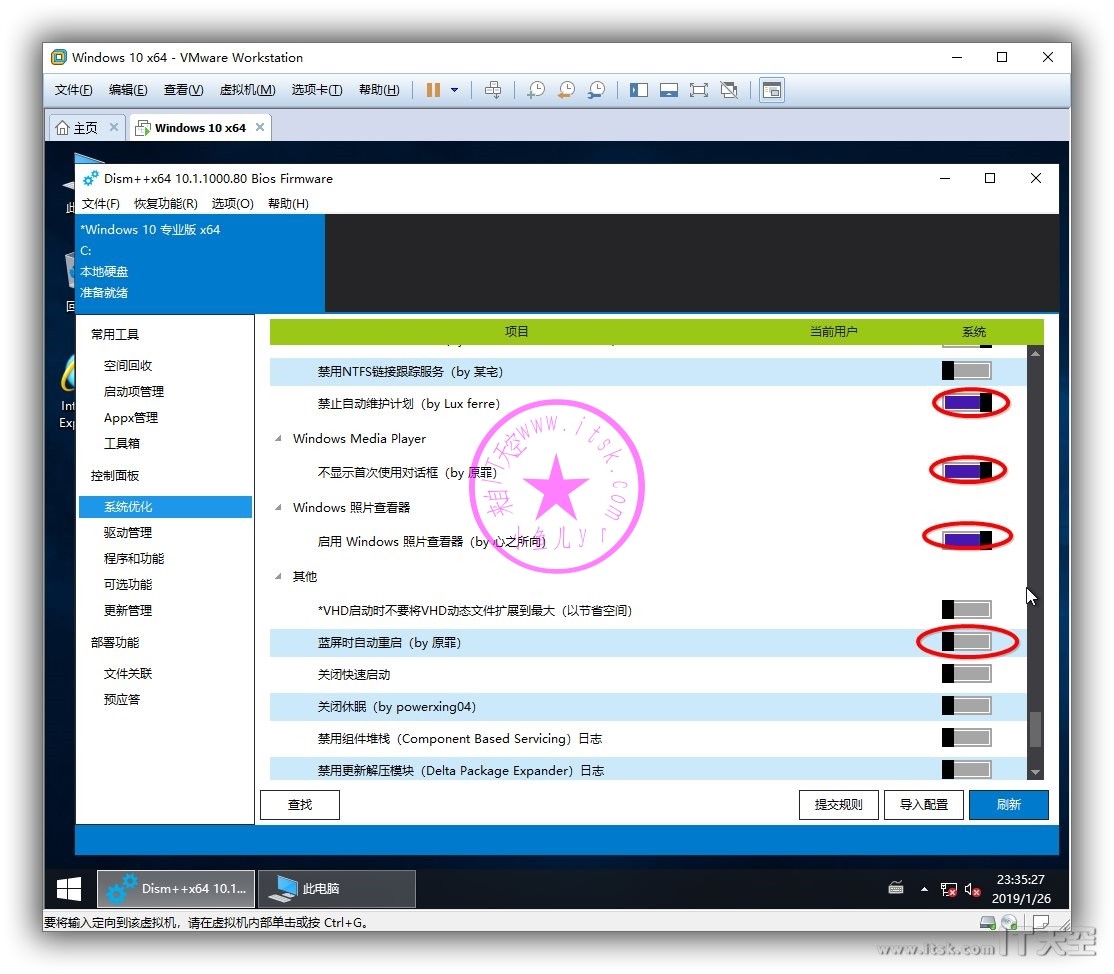Open 工具箱 in the sidebar
1114x974 pixels.
pyautogui.click(x=121, y=443)
